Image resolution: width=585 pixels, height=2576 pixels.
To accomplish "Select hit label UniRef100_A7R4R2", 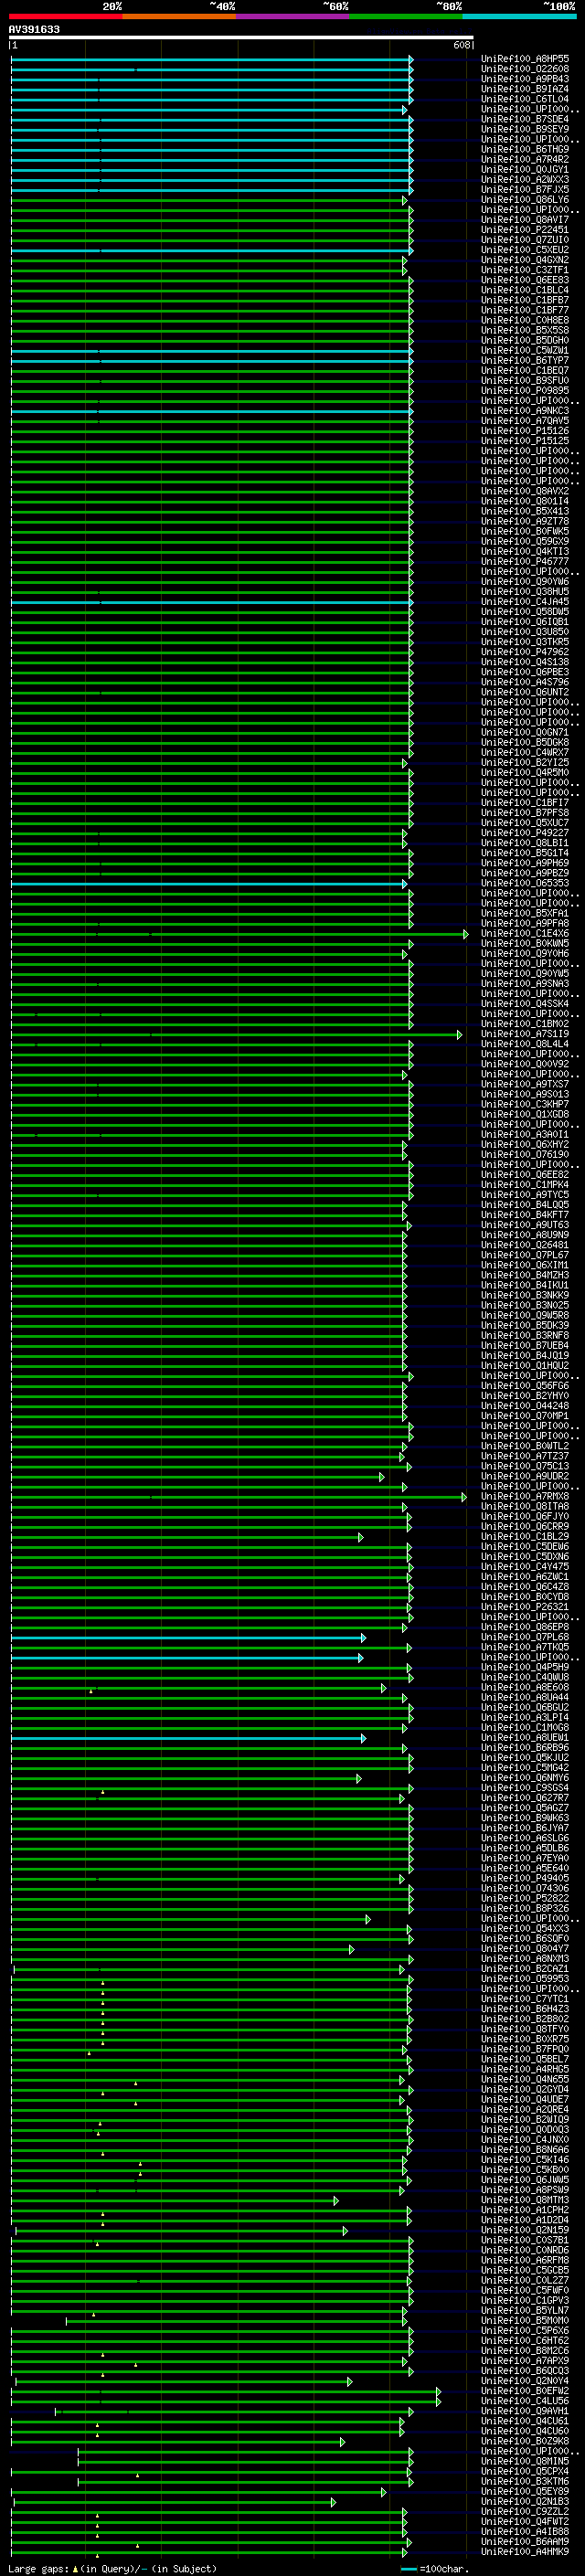I will point(525,160).
